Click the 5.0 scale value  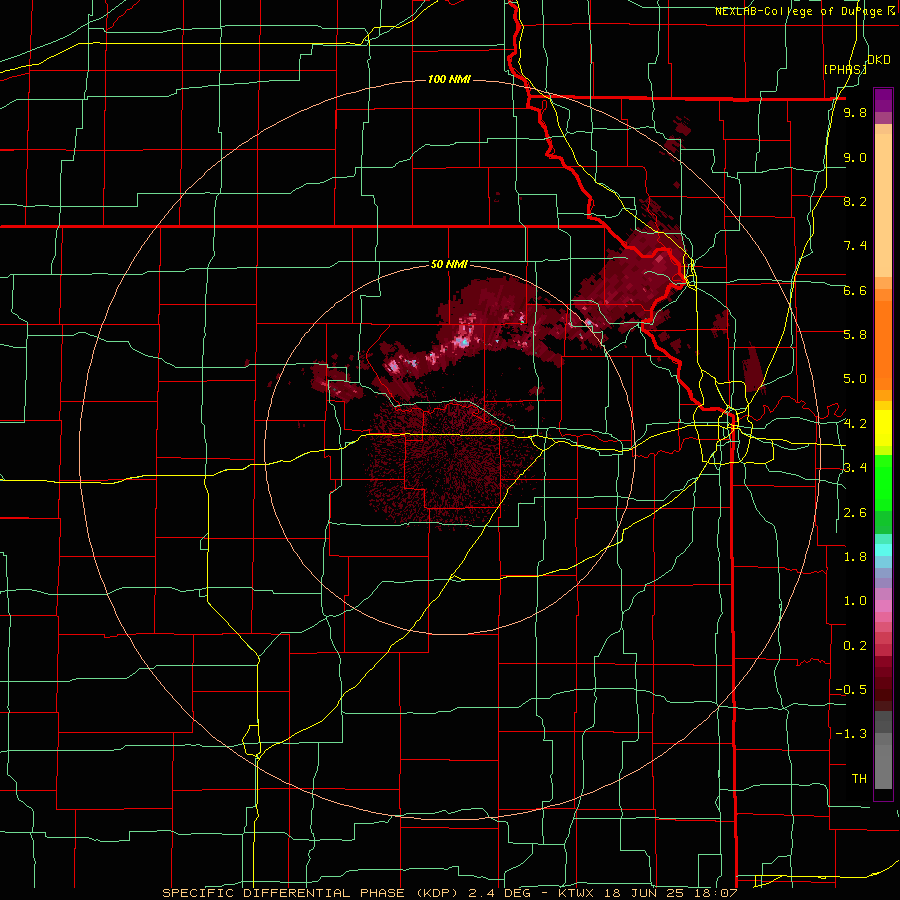(x=855, y=379)
